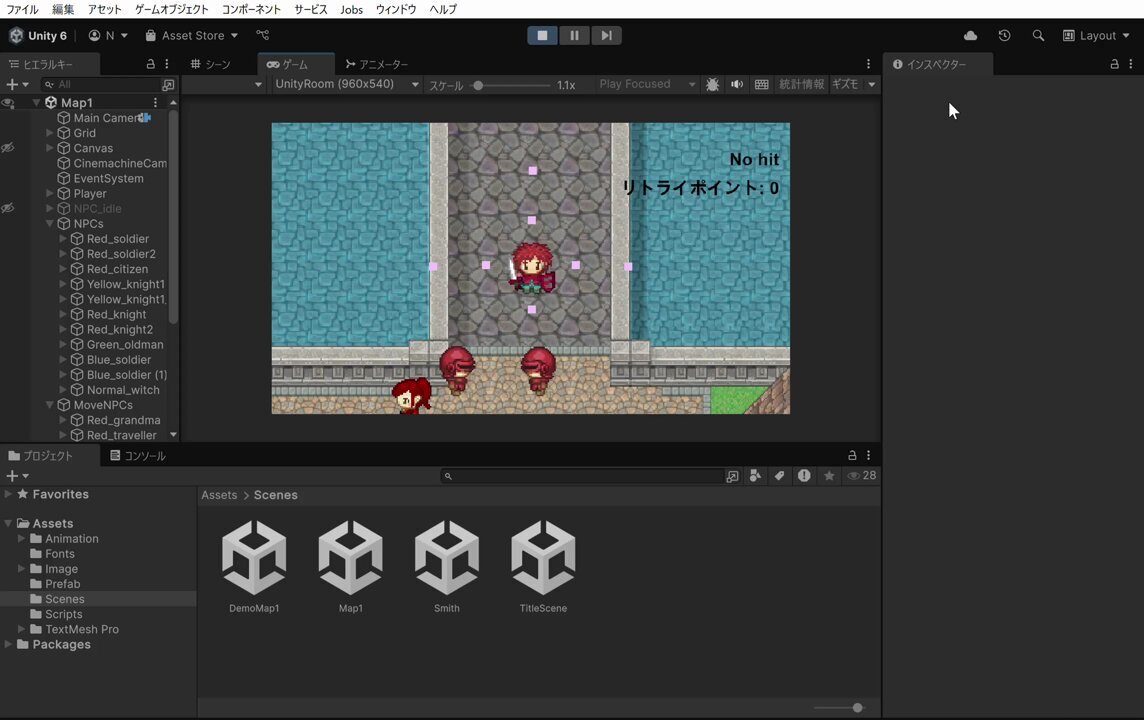
Task: Switch to the コンソール tab
Action: click(x=138, y=455)
